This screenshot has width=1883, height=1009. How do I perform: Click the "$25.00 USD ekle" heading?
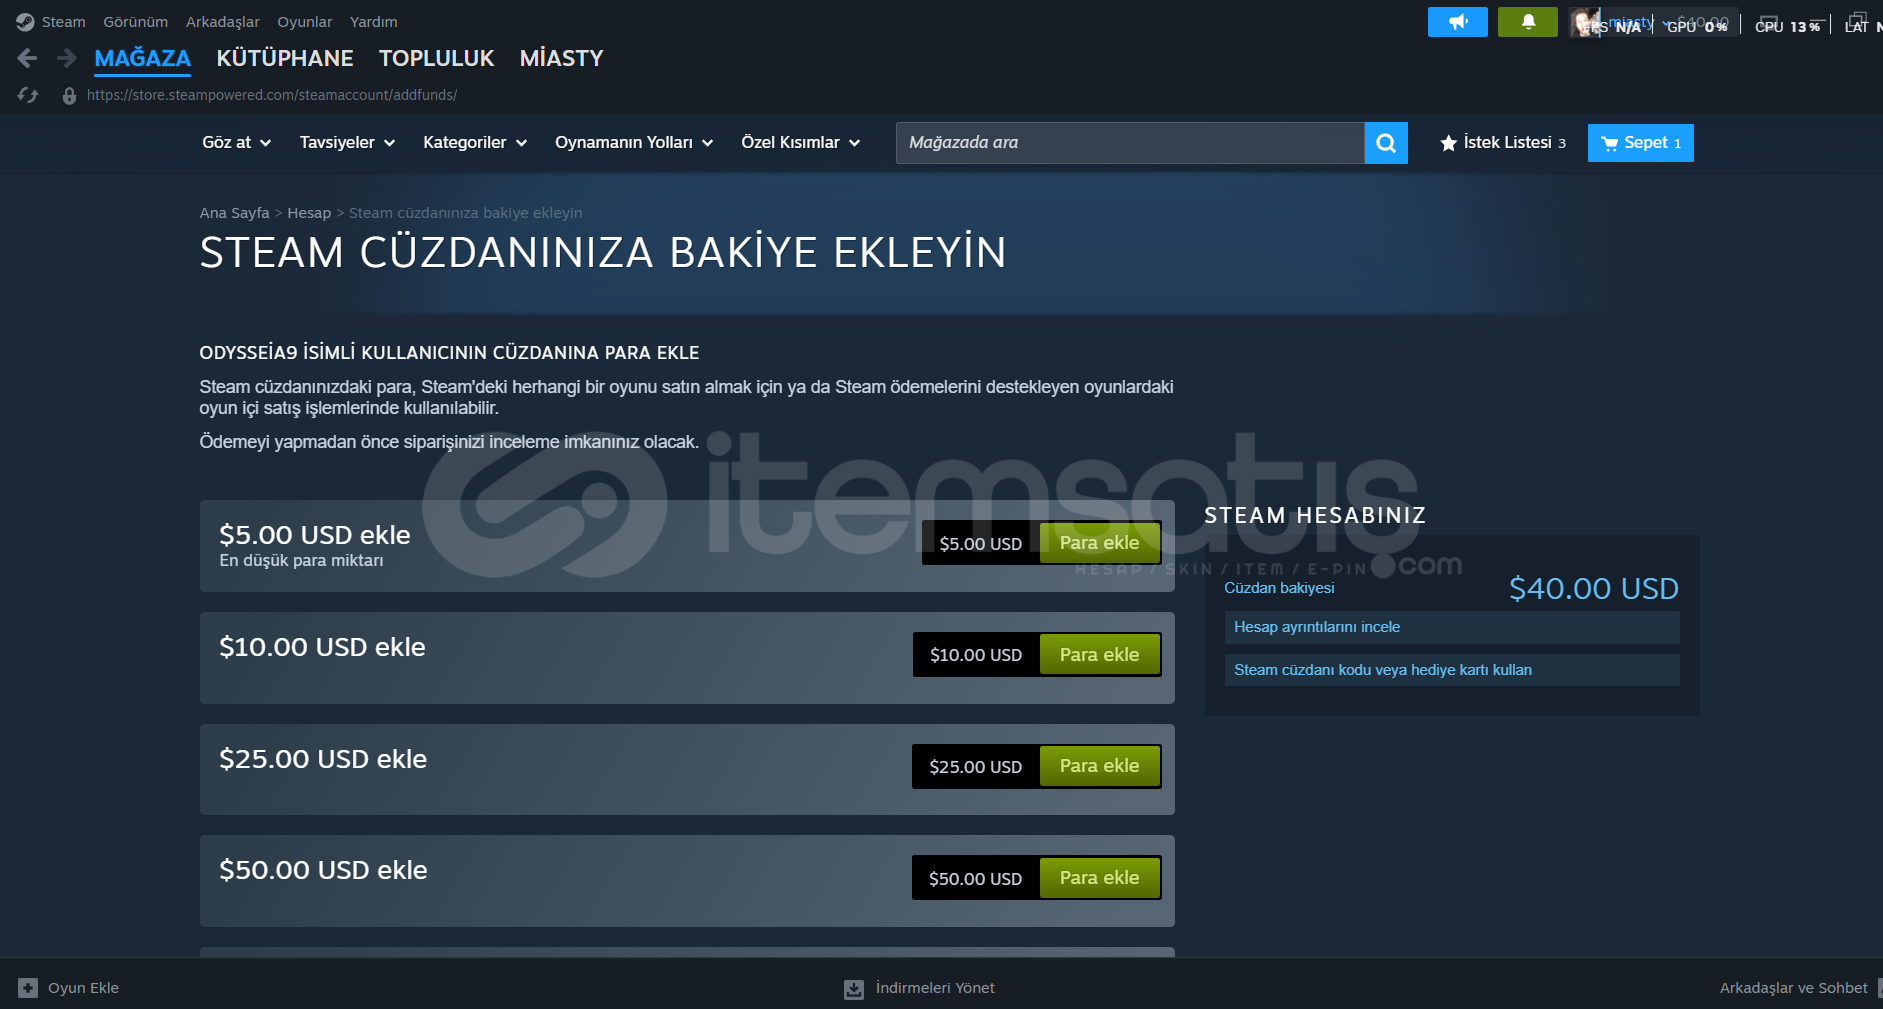pyautogui.click(x=323, y=759)
